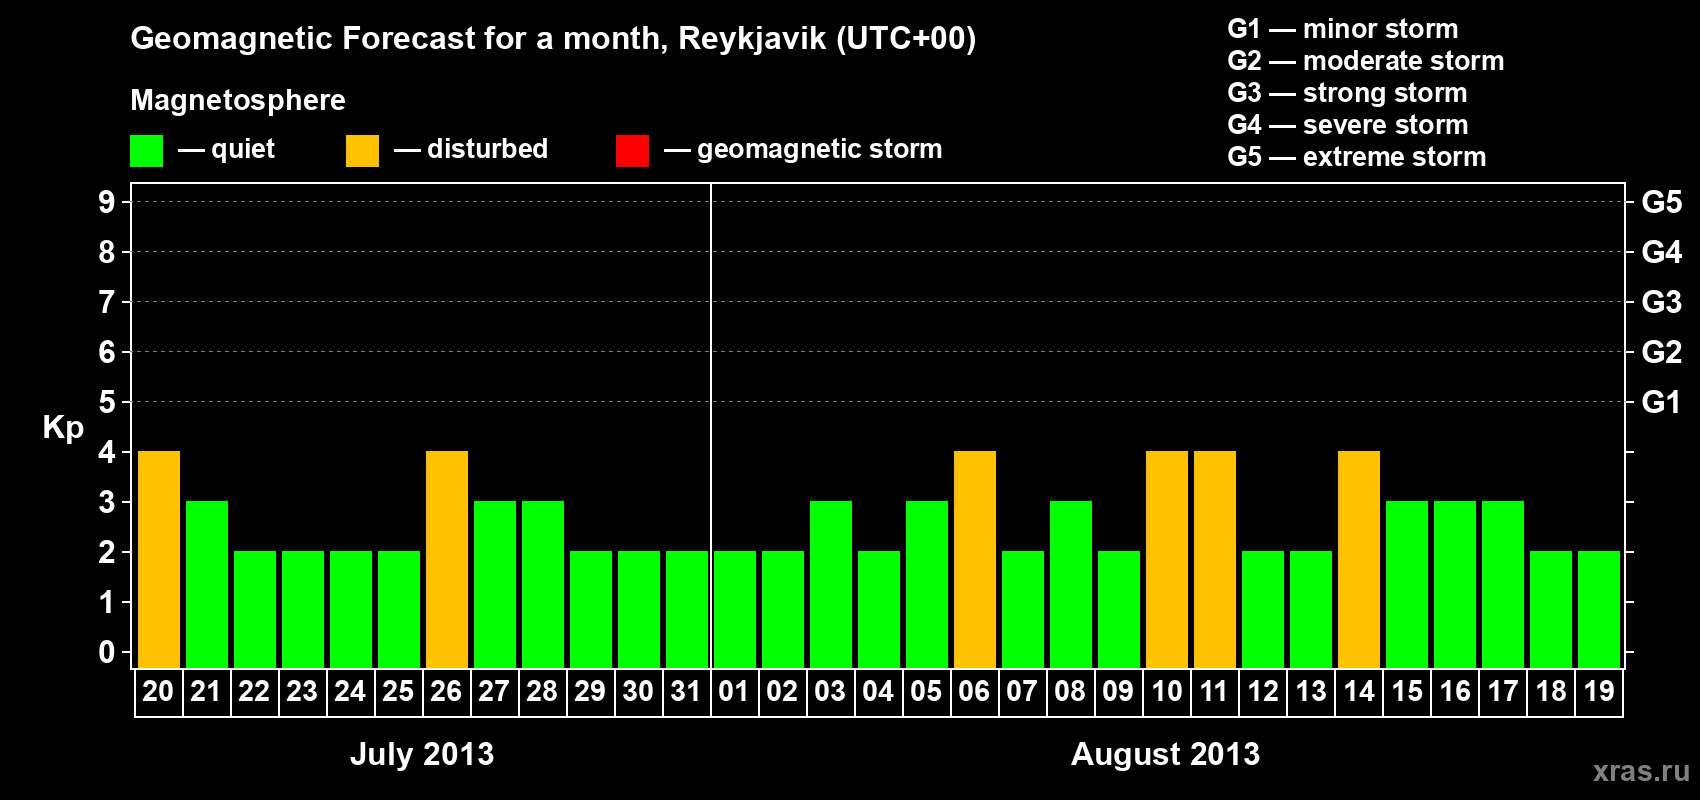Click the yellow bar for August 06
Viewport: 1700px width, 800px height.
tap(975, 559)
